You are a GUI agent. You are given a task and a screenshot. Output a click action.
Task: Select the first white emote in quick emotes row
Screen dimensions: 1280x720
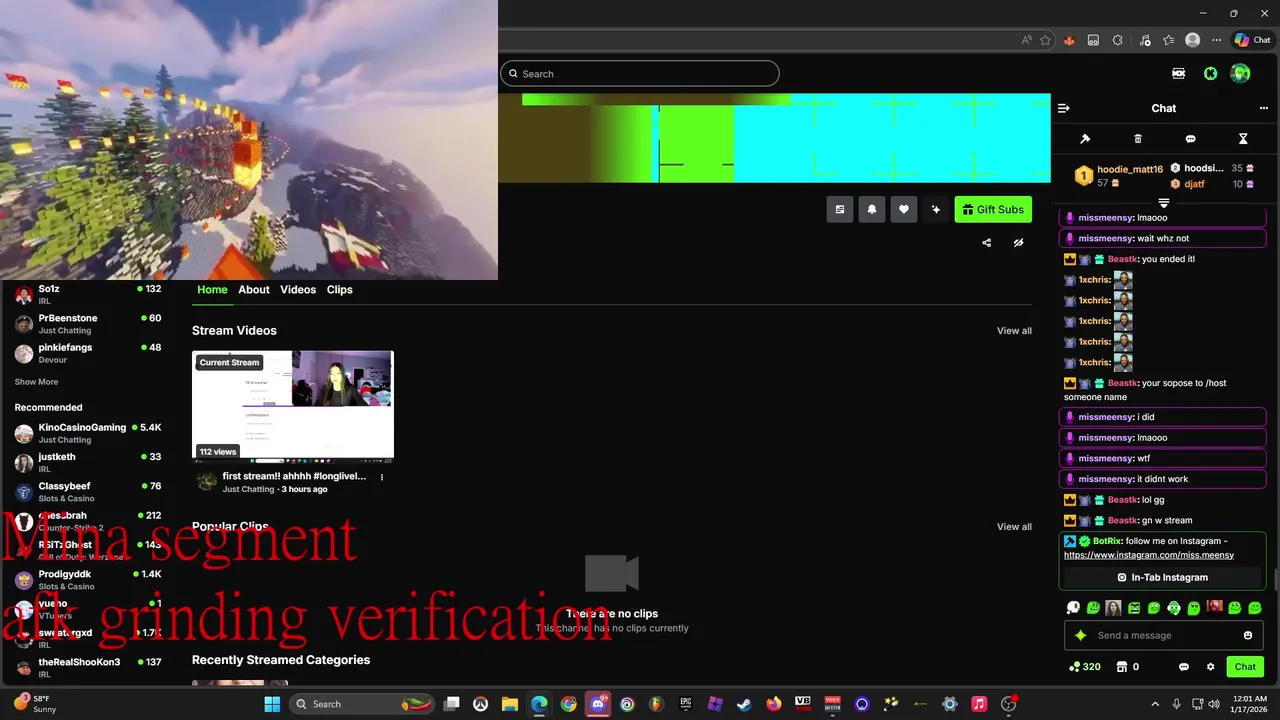[1073, 607]
